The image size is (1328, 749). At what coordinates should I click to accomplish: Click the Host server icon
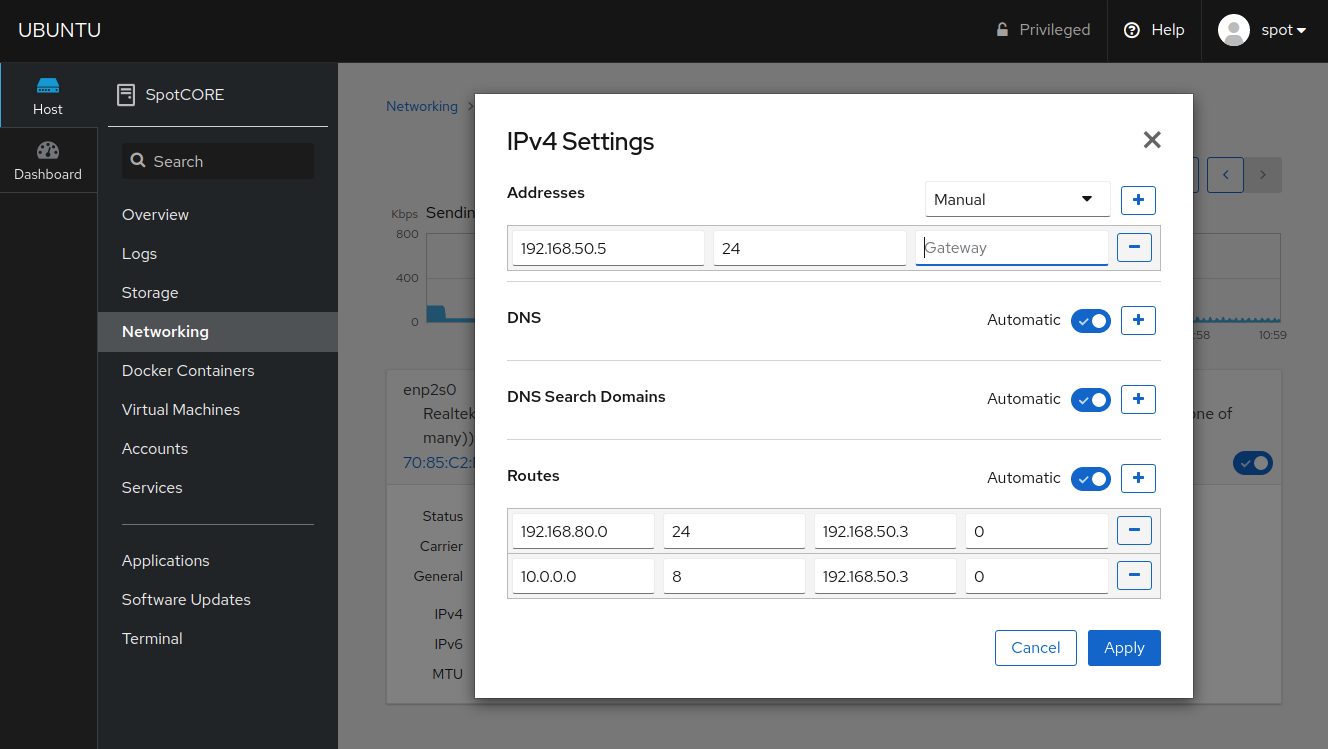coord(48,86)
